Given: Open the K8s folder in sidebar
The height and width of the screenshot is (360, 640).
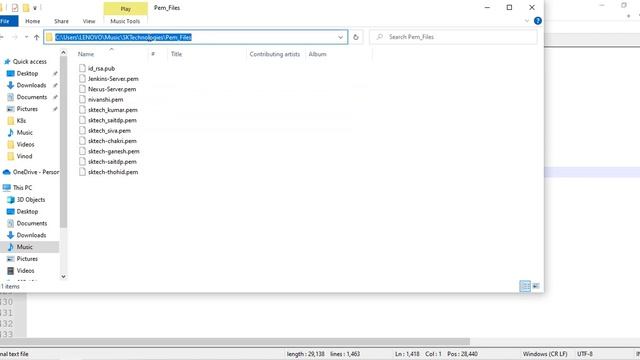Looking at the screenshot, I should (x=21, y=121).
